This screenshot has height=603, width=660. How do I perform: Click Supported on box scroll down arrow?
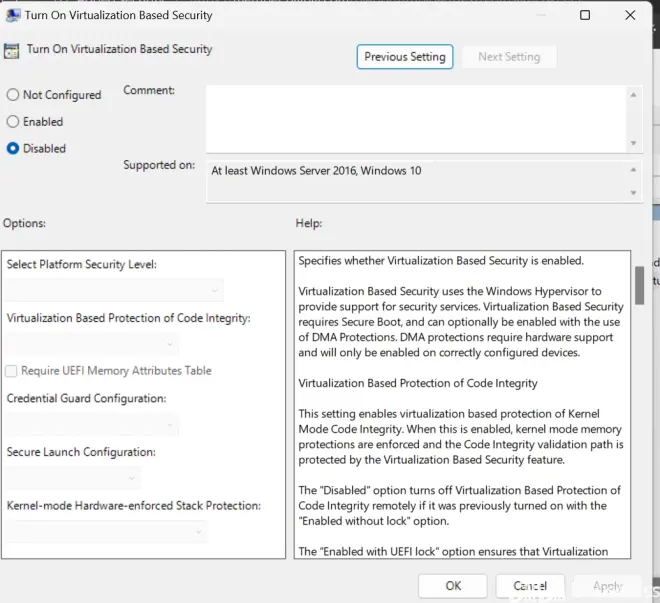(633, 193)
